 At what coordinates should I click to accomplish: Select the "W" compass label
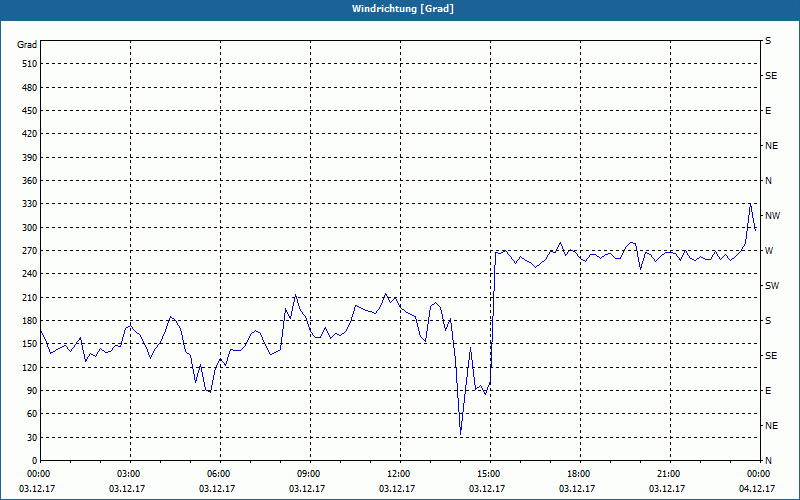769,251
